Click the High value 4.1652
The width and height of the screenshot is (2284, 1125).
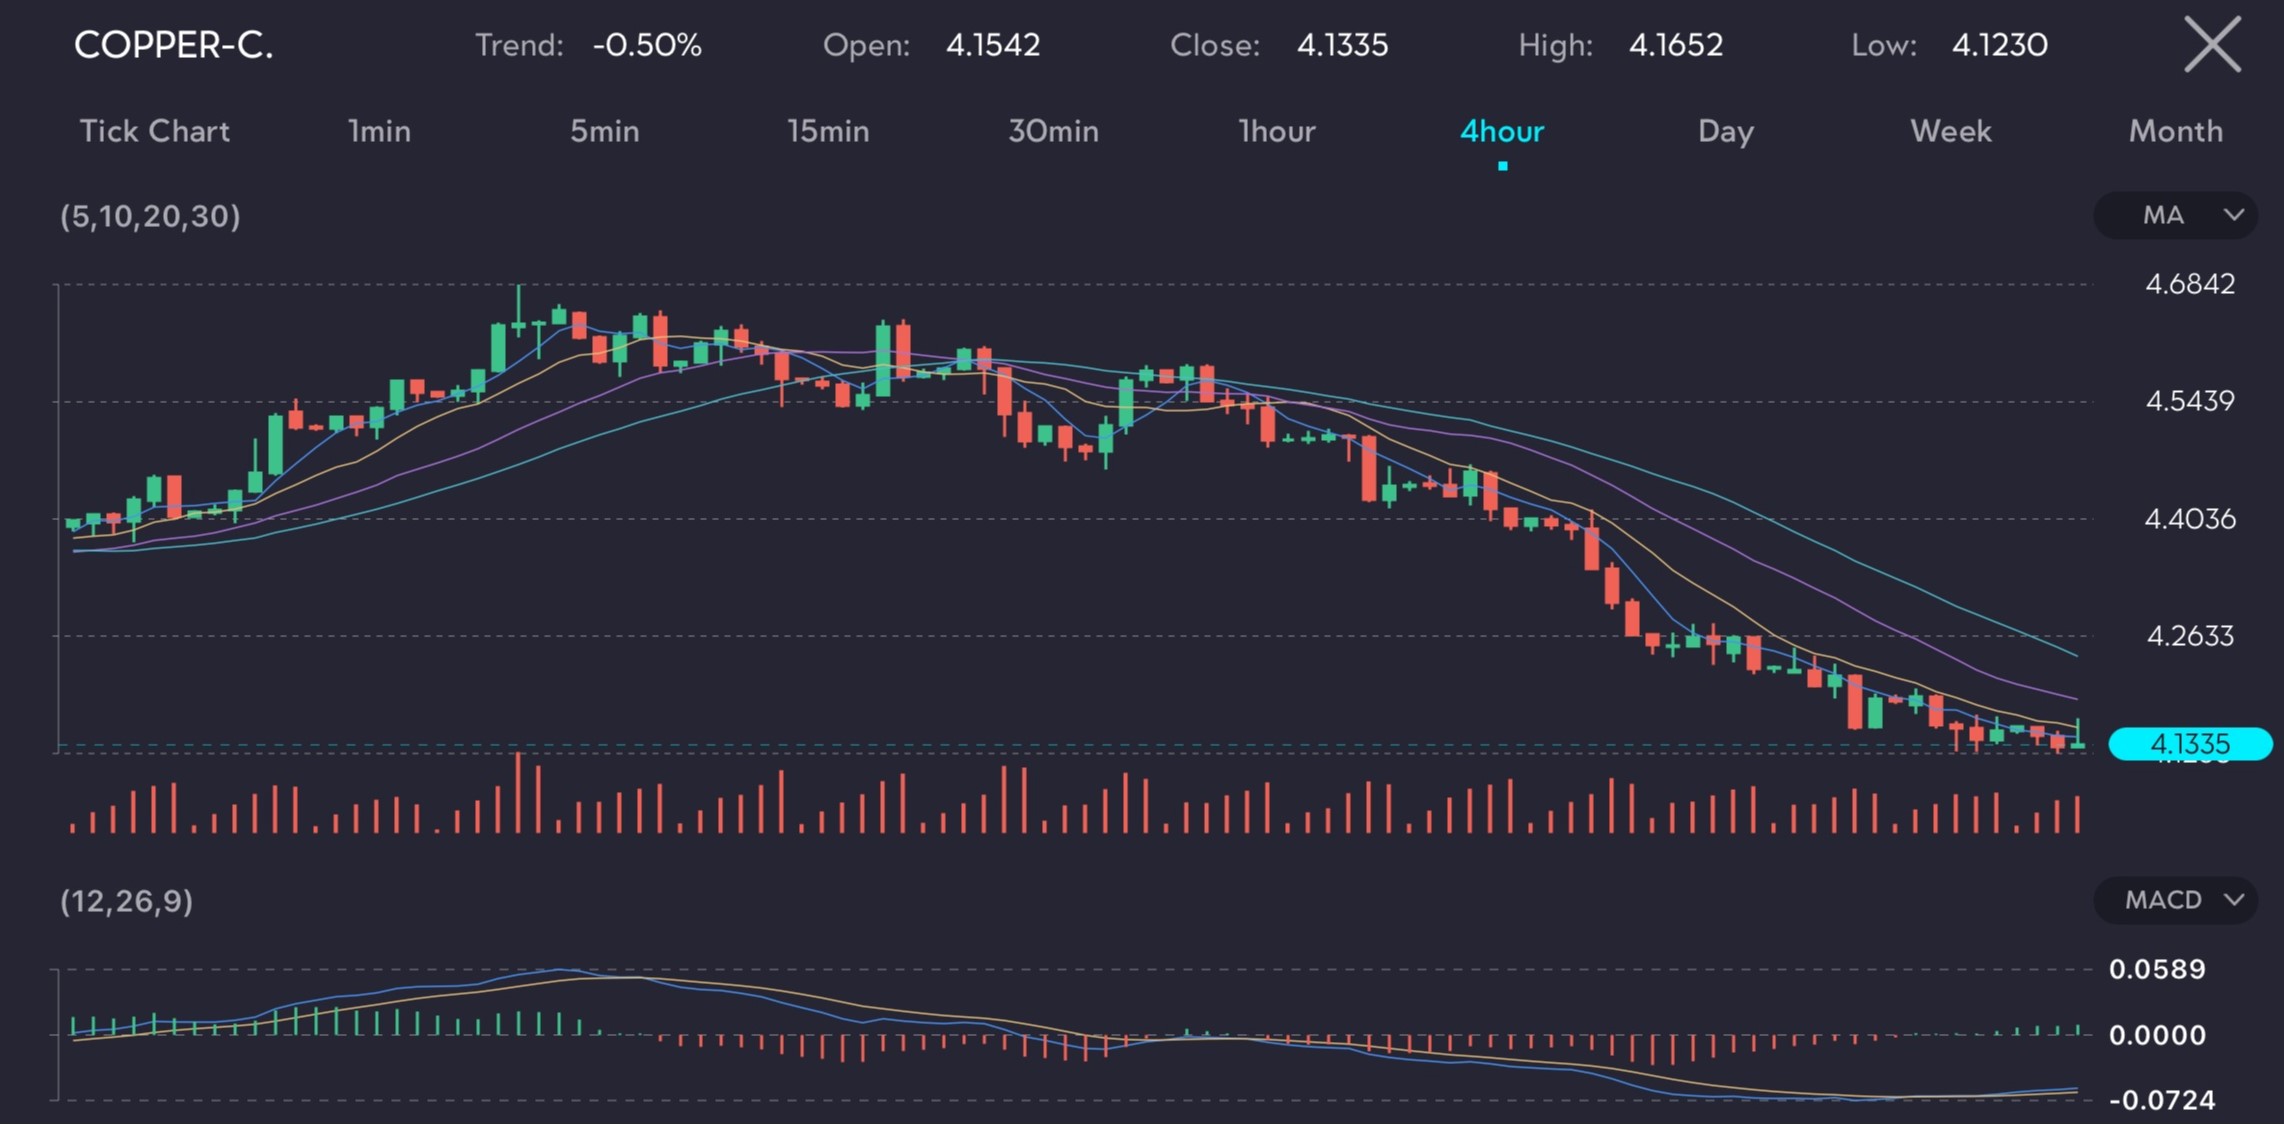click(x=1676, y=45)
